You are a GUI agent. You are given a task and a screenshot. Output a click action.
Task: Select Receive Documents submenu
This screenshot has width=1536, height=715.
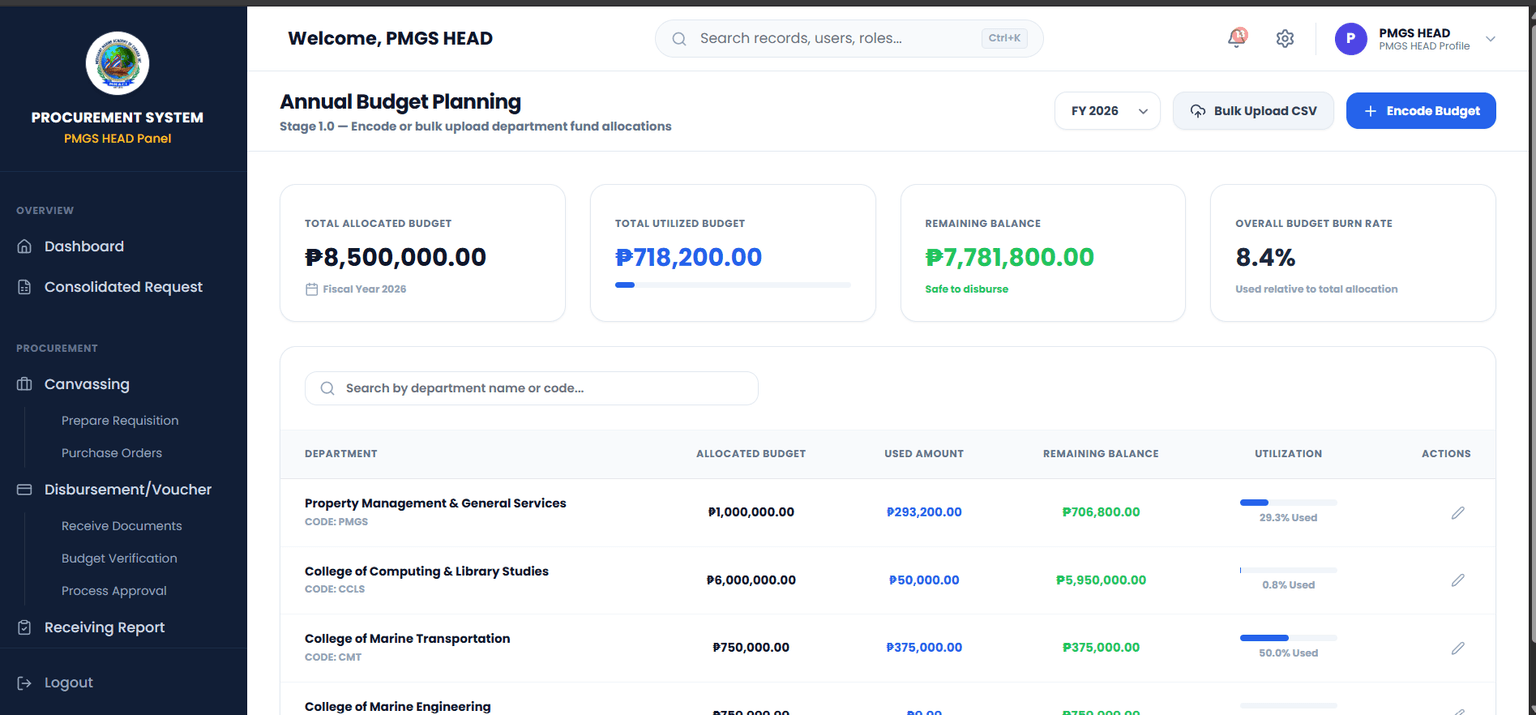click(x=122, y=526)
